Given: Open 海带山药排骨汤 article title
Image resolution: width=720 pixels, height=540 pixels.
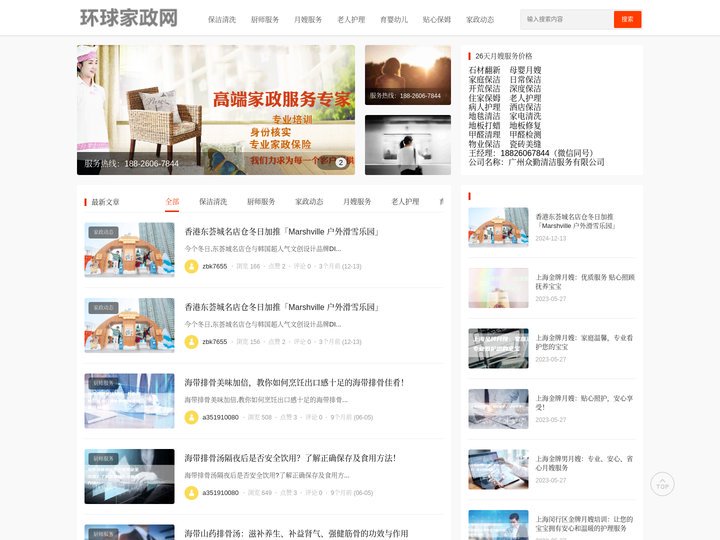Looking at the screenshot, I should (297, 533).
